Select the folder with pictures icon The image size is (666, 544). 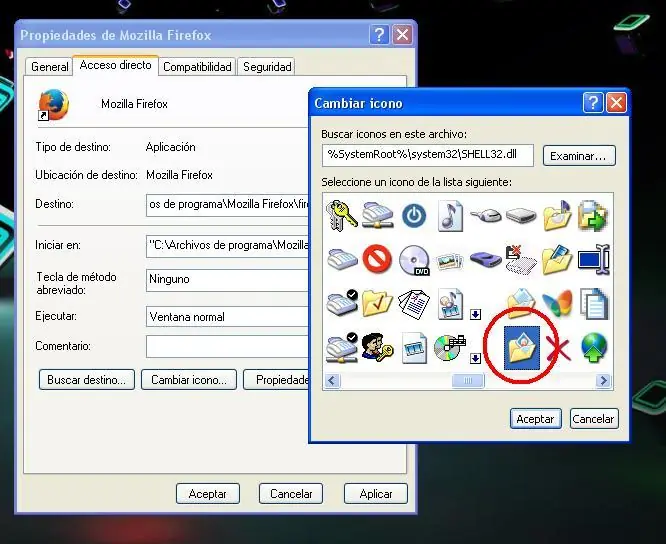(557, 260)
